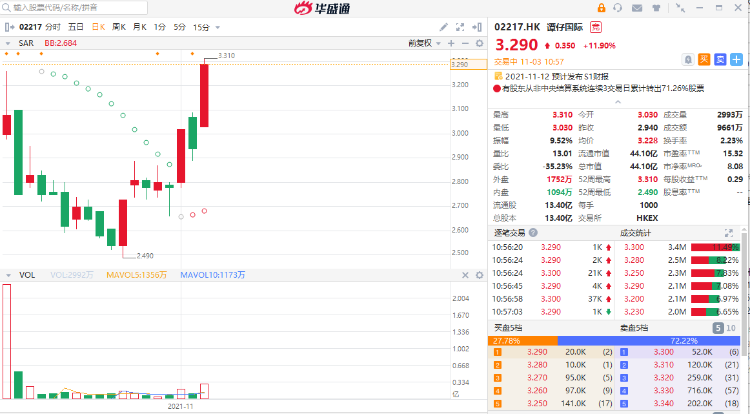Open VOL indicator dropdown arrow
The height and width of the screenshot is (414, 750).
[8, 275]
